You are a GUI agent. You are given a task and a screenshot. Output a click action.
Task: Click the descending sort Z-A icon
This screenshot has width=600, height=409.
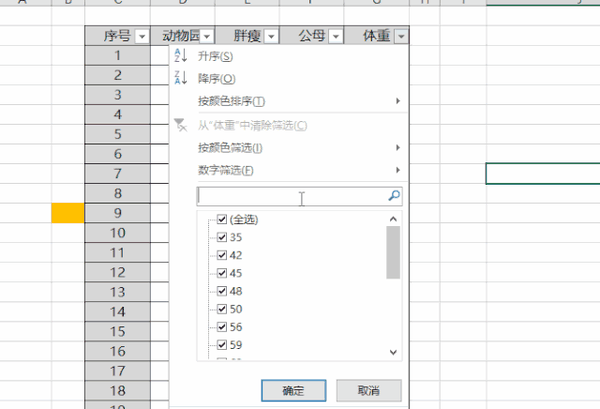coord(181,78)
